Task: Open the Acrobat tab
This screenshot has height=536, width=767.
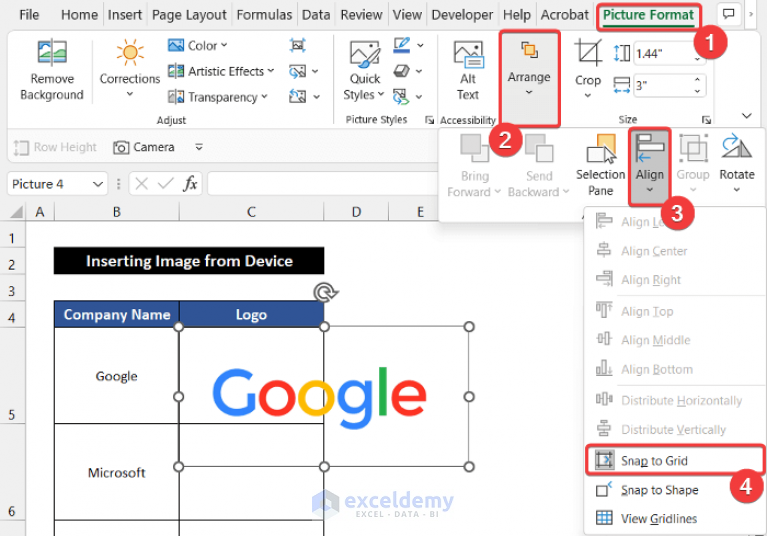Action: point(564,15)
